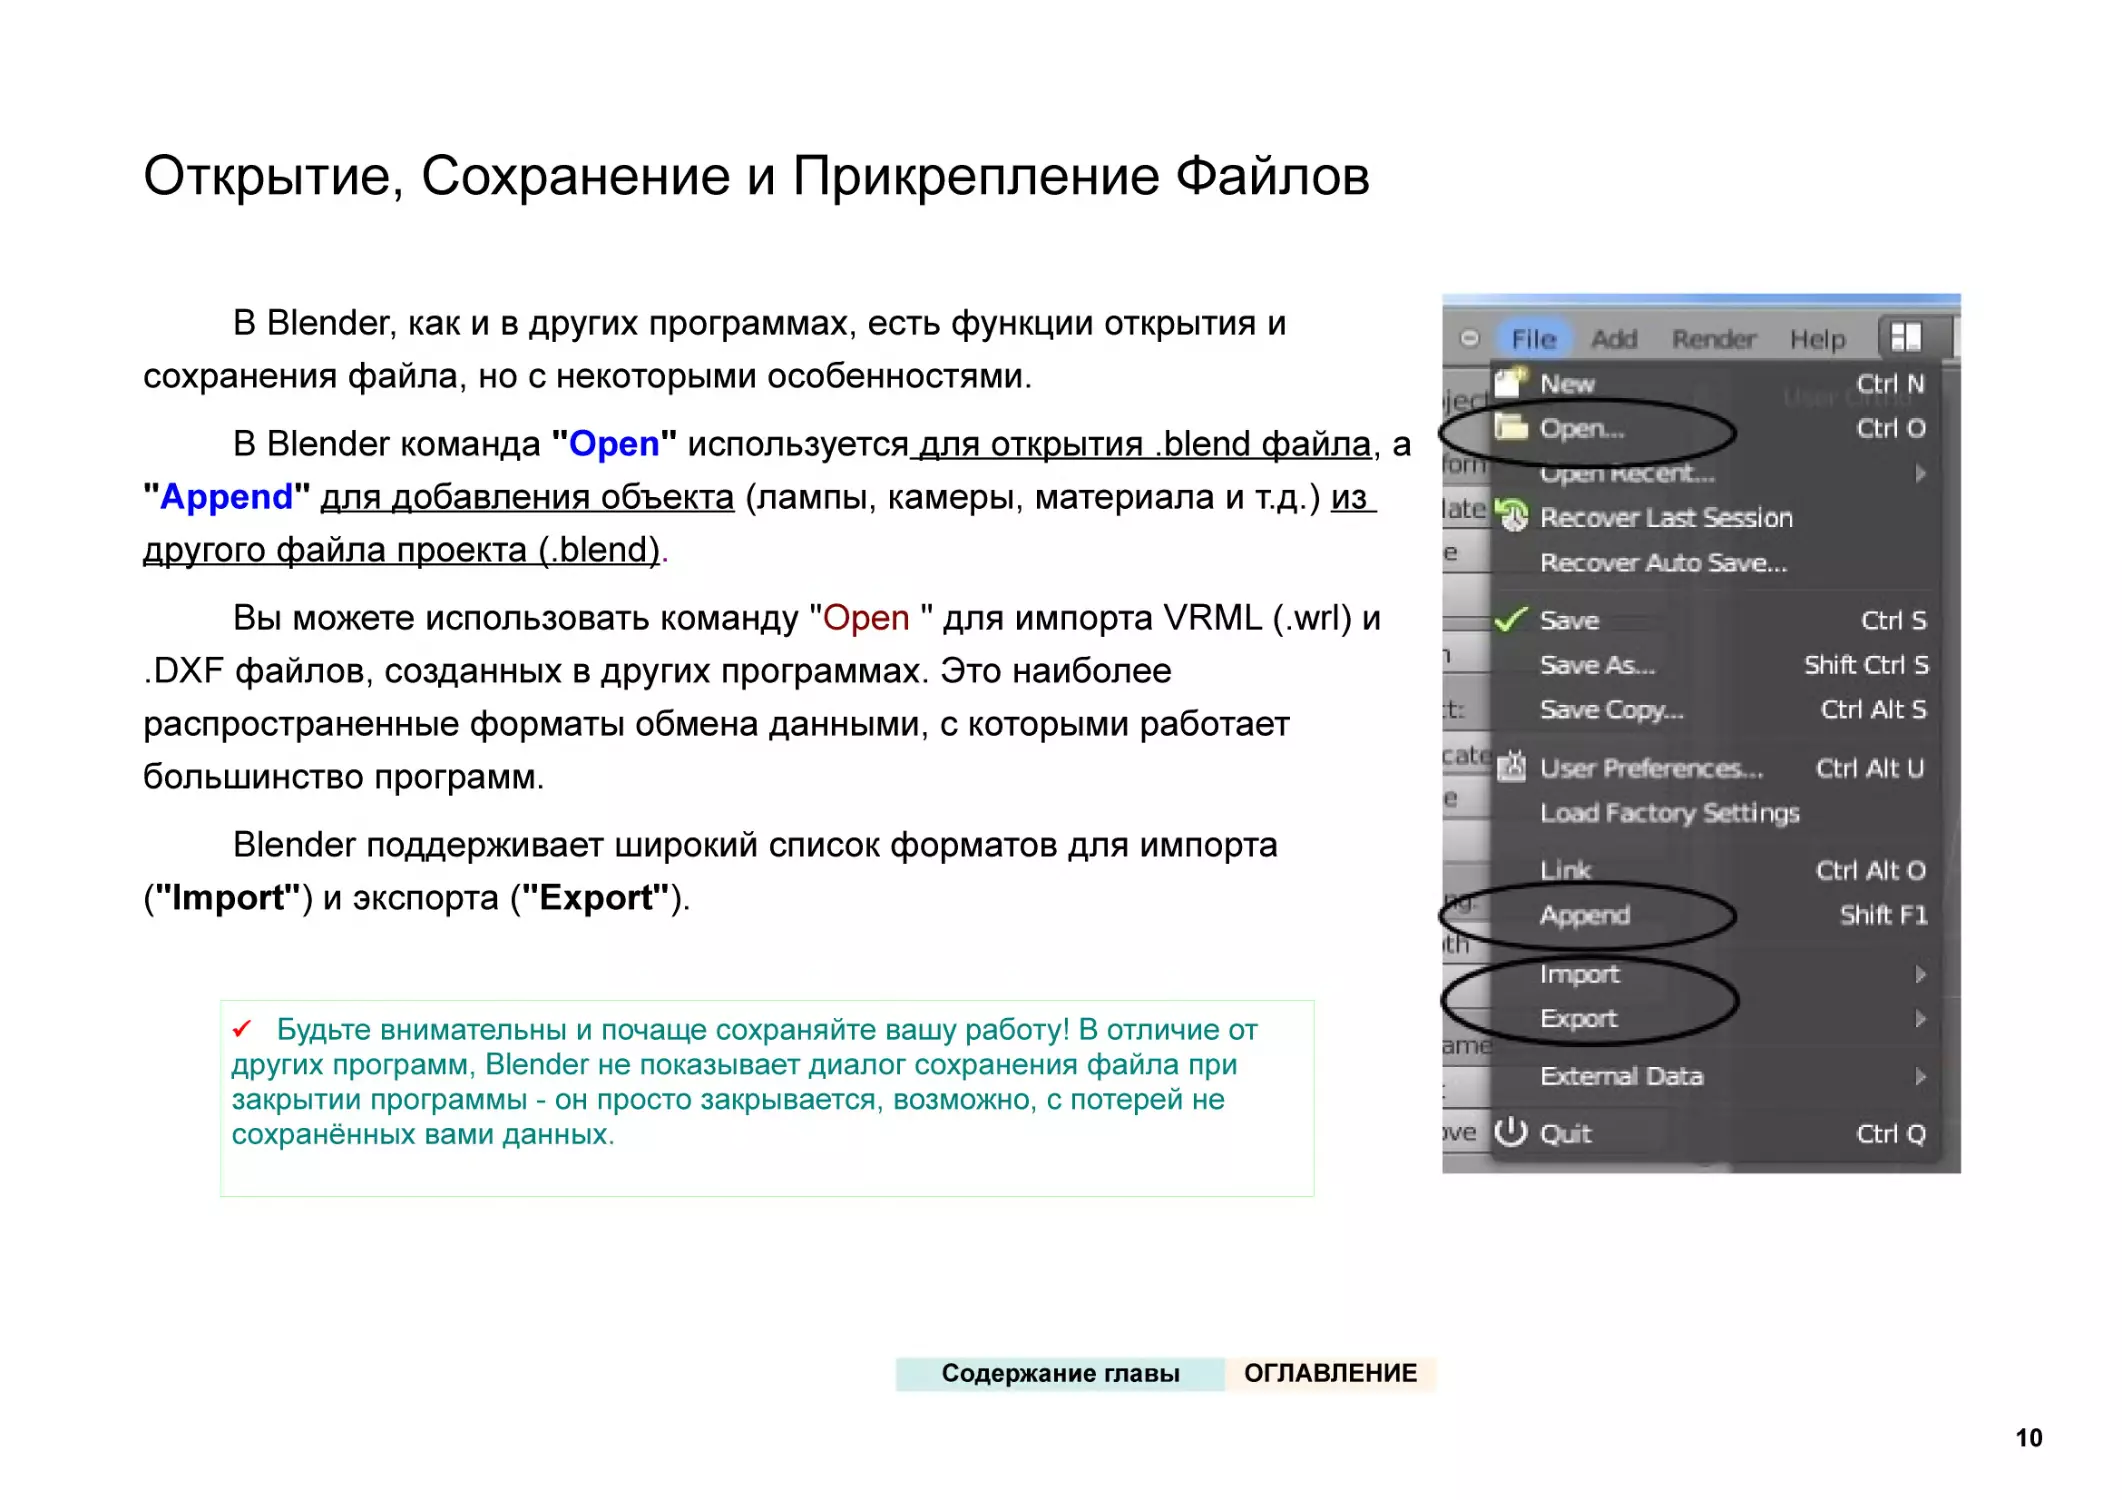This screenshot has height=1500, width=2122.
Task: Click the User Preferences icon
Action: (x=1511, y=766)
